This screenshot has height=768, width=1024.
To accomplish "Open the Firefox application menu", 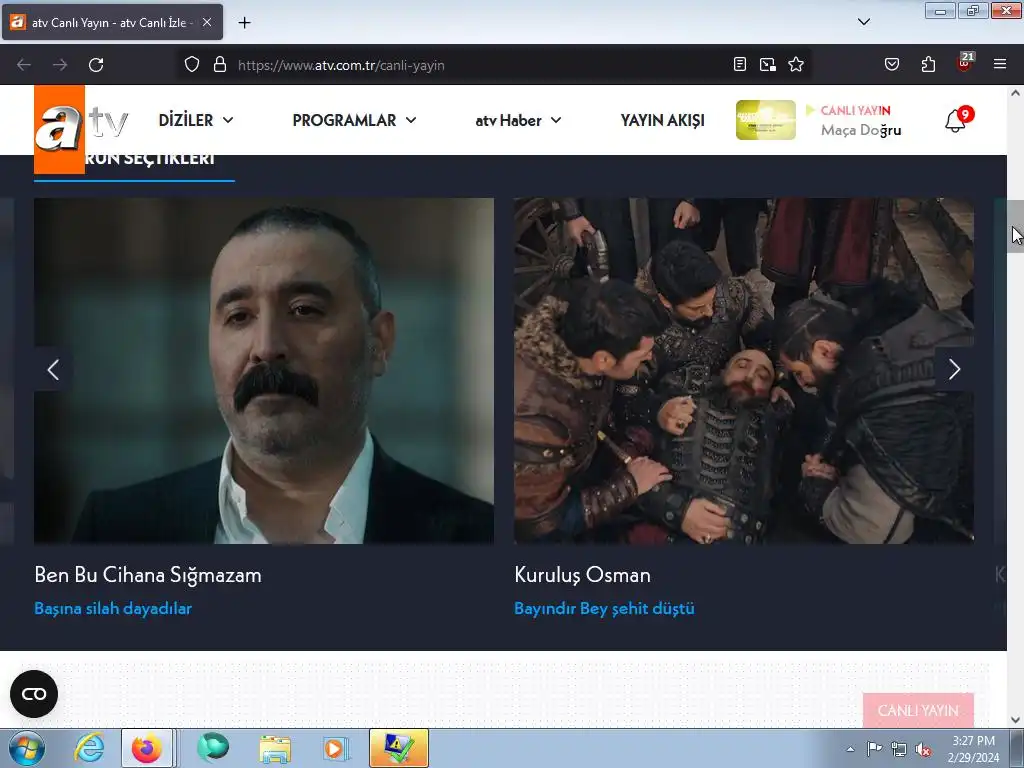I will point(1000,65).
